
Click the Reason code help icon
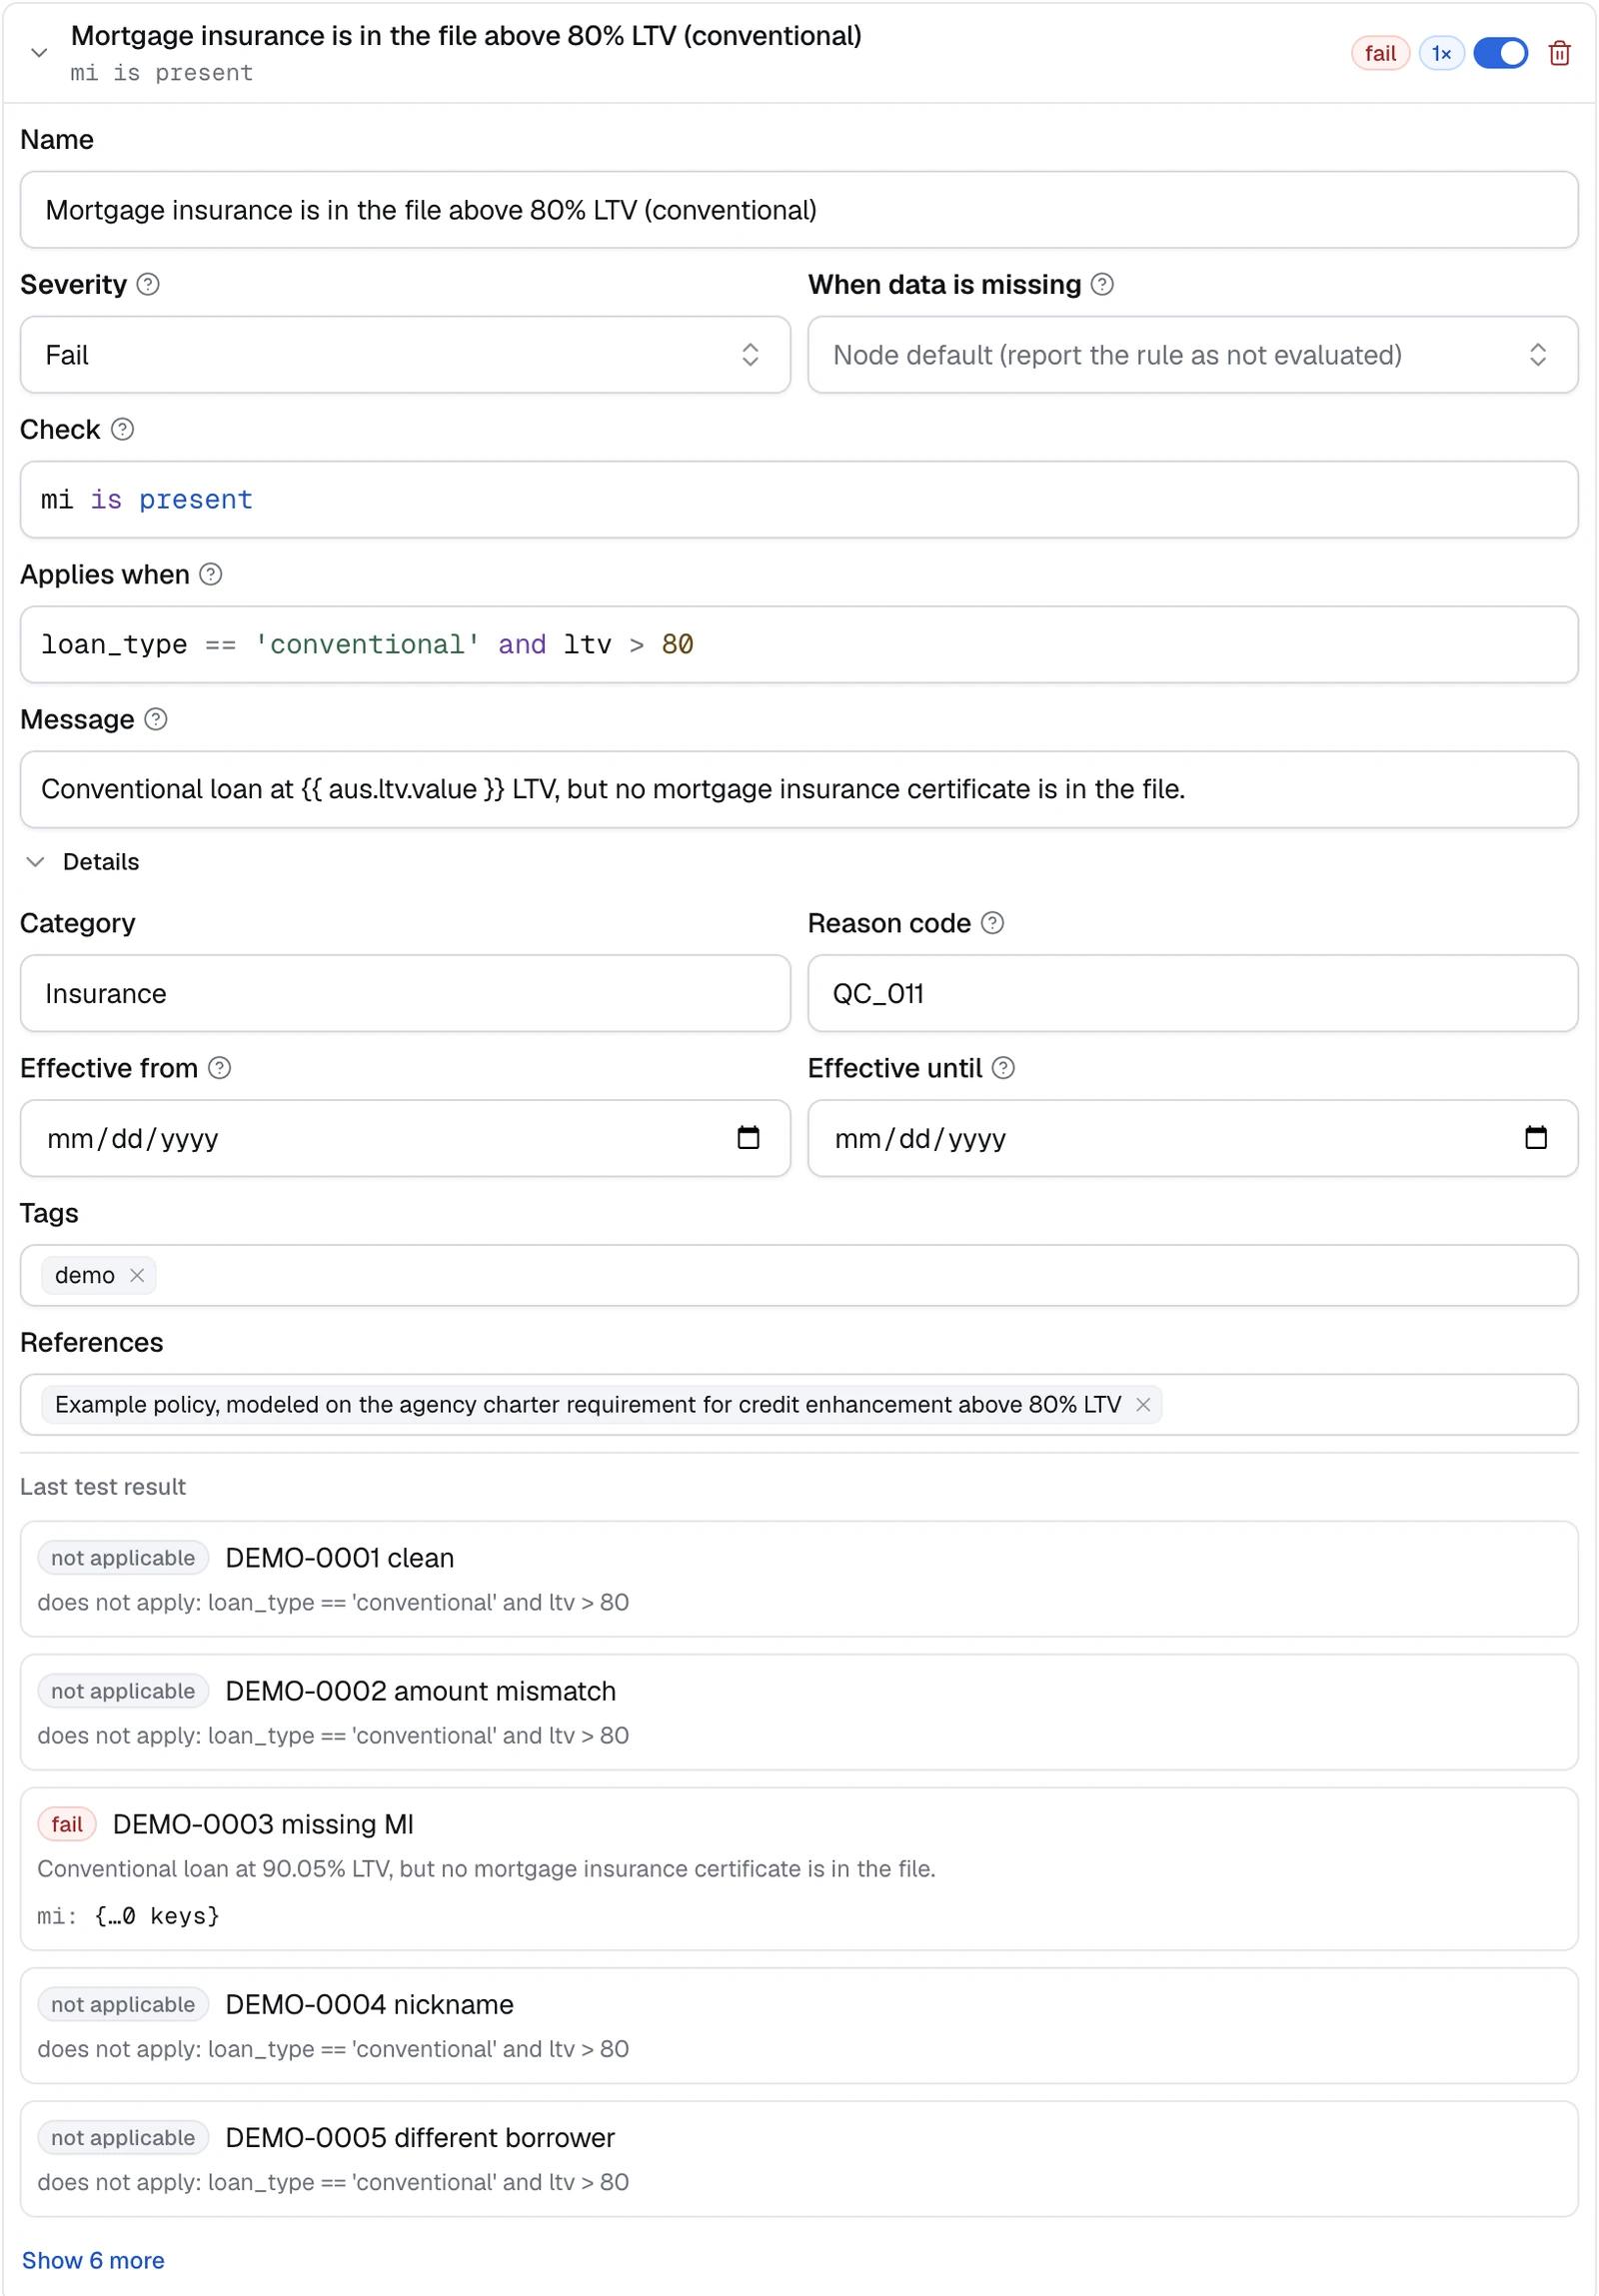pos(992,924)
